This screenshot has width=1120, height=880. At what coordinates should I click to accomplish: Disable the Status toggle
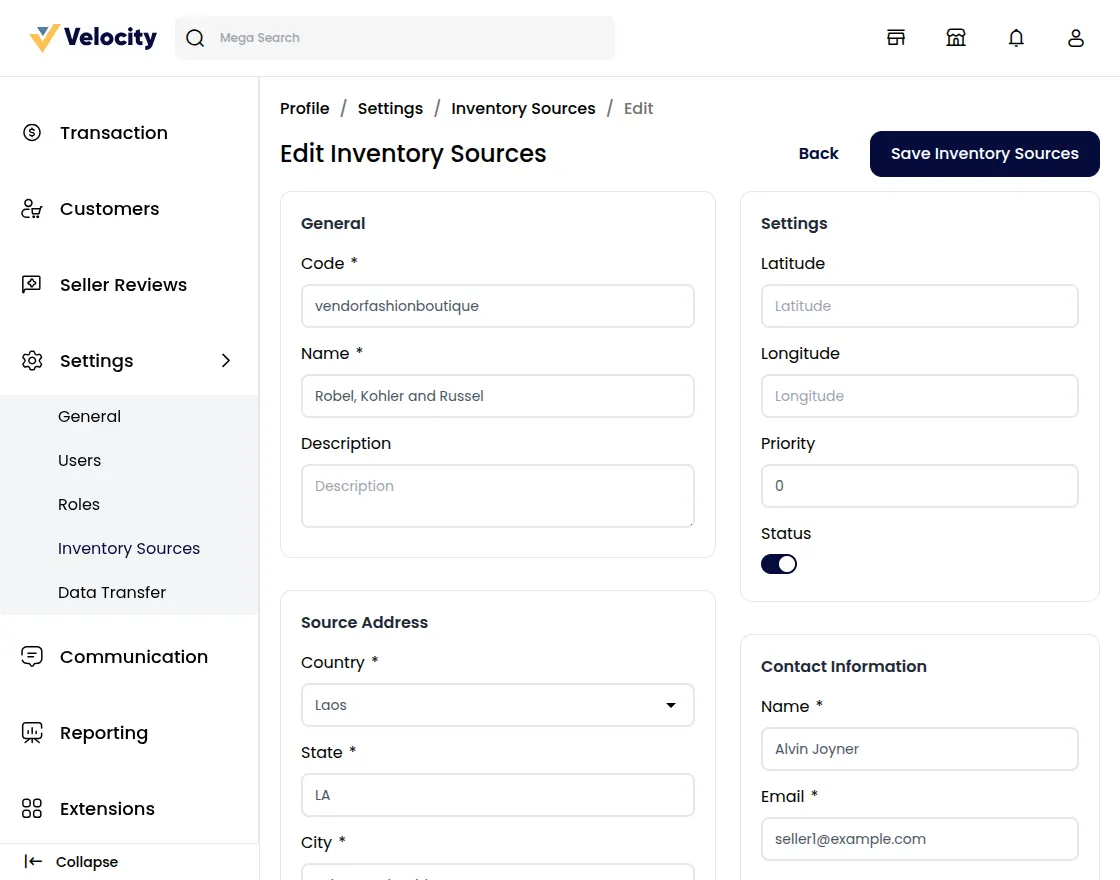point(779,564)
